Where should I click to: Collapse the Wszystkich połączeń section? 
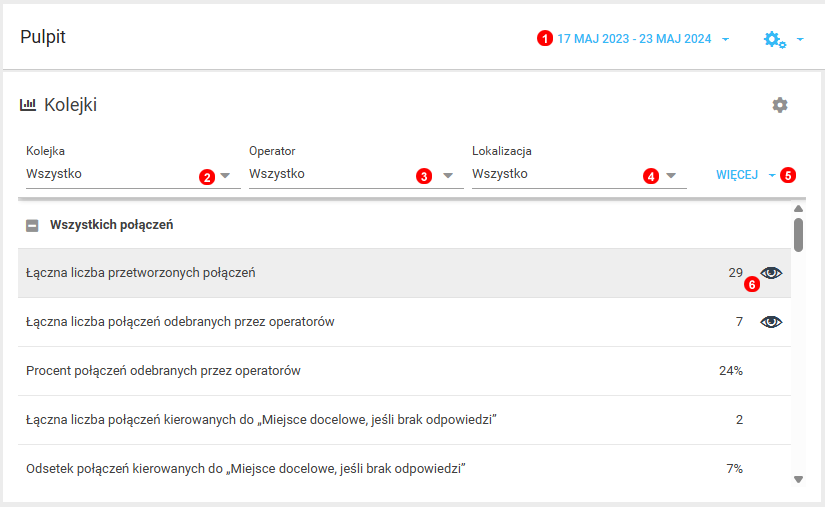tap(32, 226)
